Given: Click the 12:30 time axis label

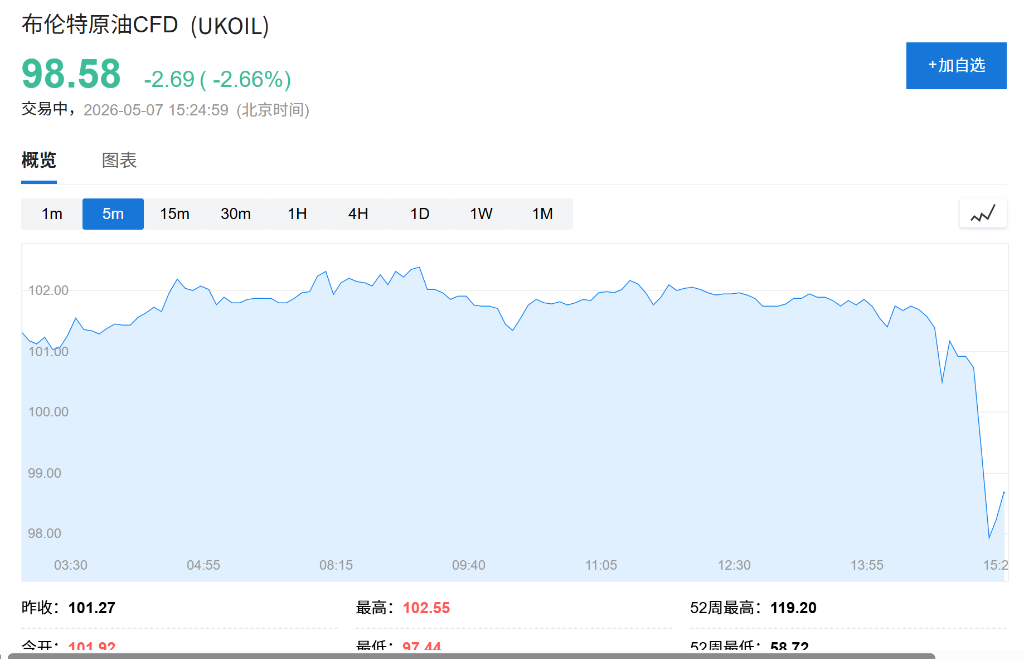Looking at the screenshot, I should click(734, 565).
